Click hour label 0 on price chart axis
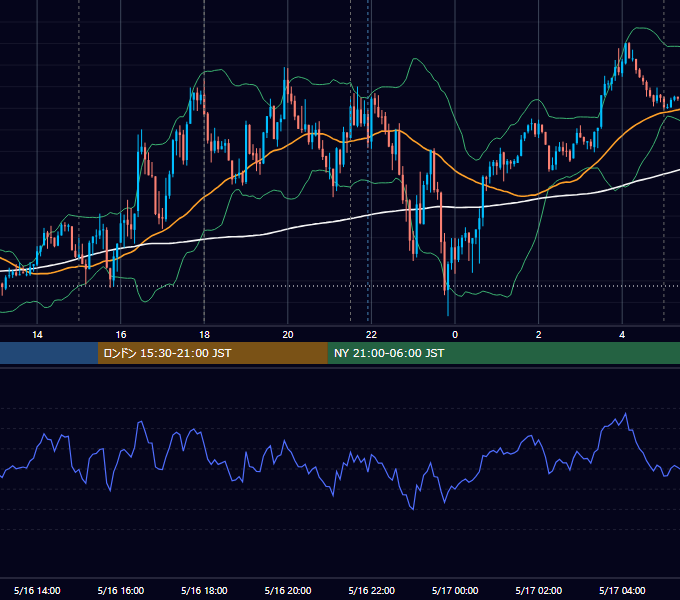The height and width of the screenshot is (600, 680). coord(455,335)
